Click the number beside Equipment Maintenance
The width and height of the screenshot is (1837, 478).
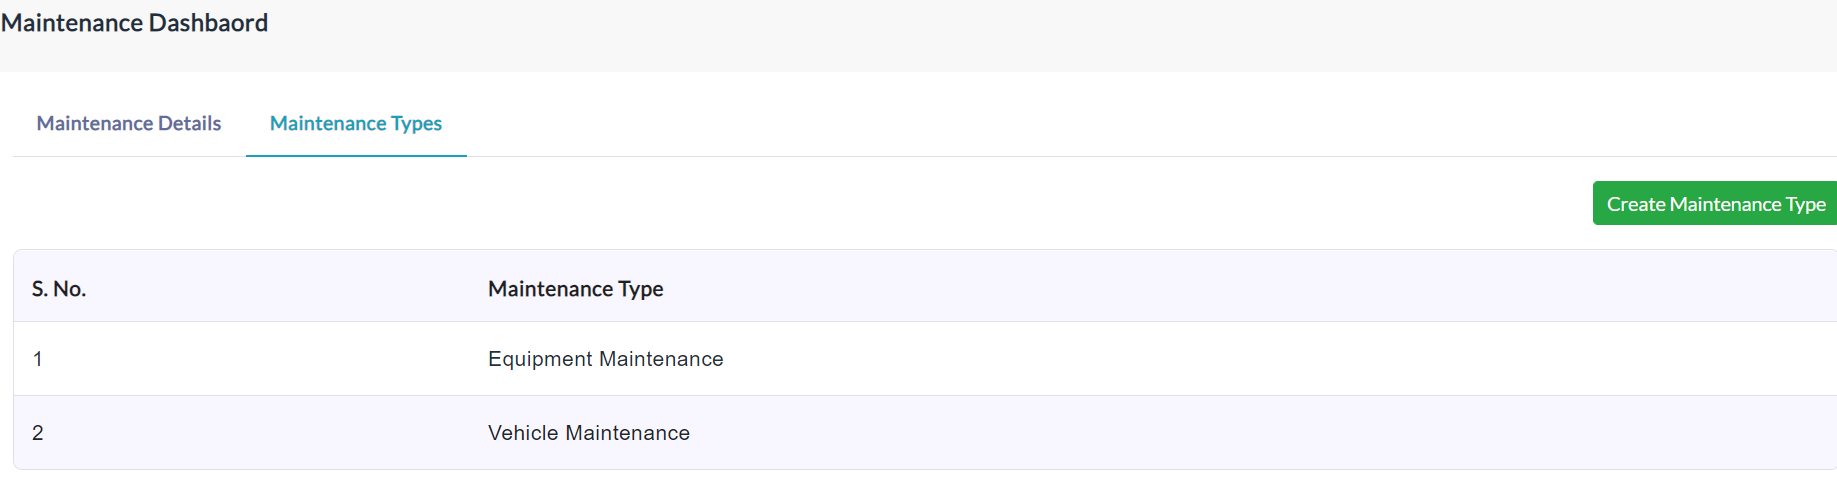(x=38, y=359)
